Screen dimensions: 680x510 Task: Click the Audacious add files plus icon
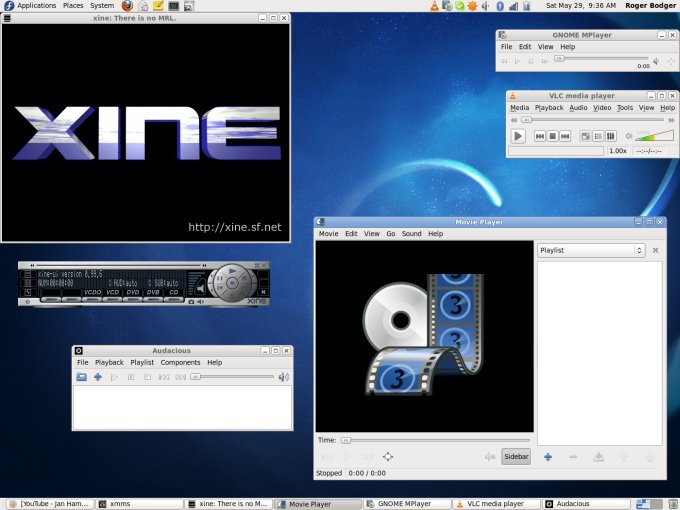click(98, 377)
